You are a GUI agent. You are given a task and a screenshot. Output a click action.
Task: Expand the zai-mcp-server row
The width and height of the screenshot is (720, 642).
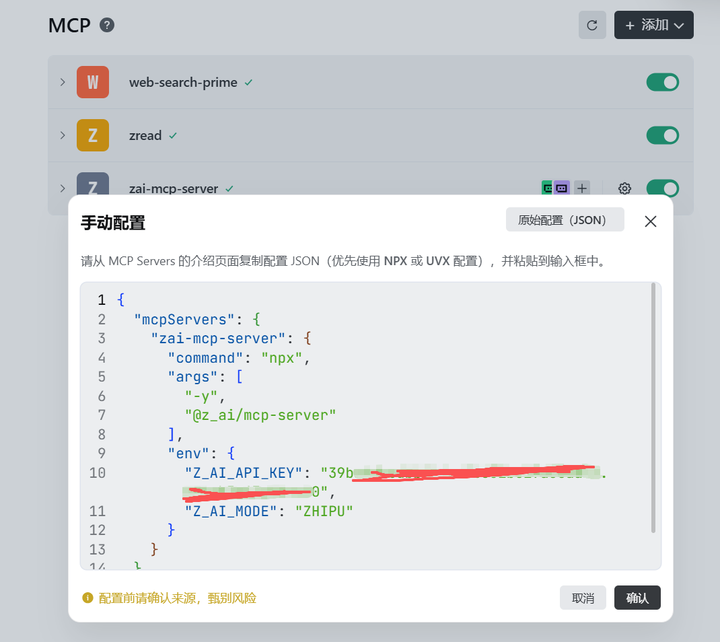[x=62, y=188]
